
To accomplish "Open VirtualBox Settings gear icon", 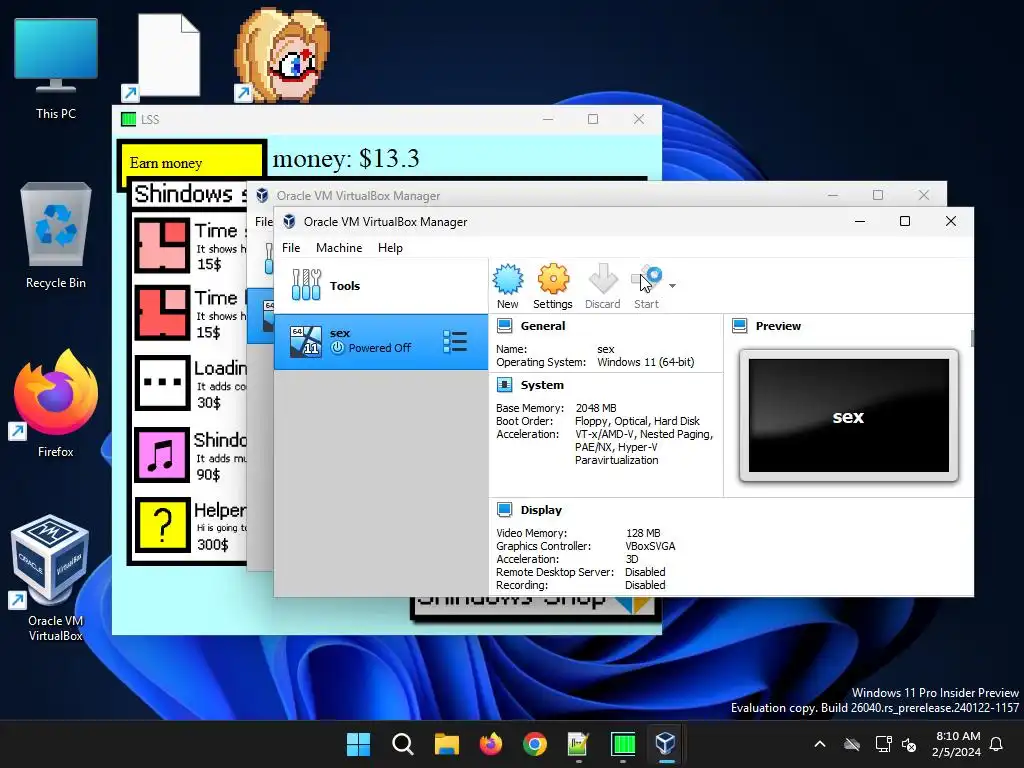I will point(552,287).
